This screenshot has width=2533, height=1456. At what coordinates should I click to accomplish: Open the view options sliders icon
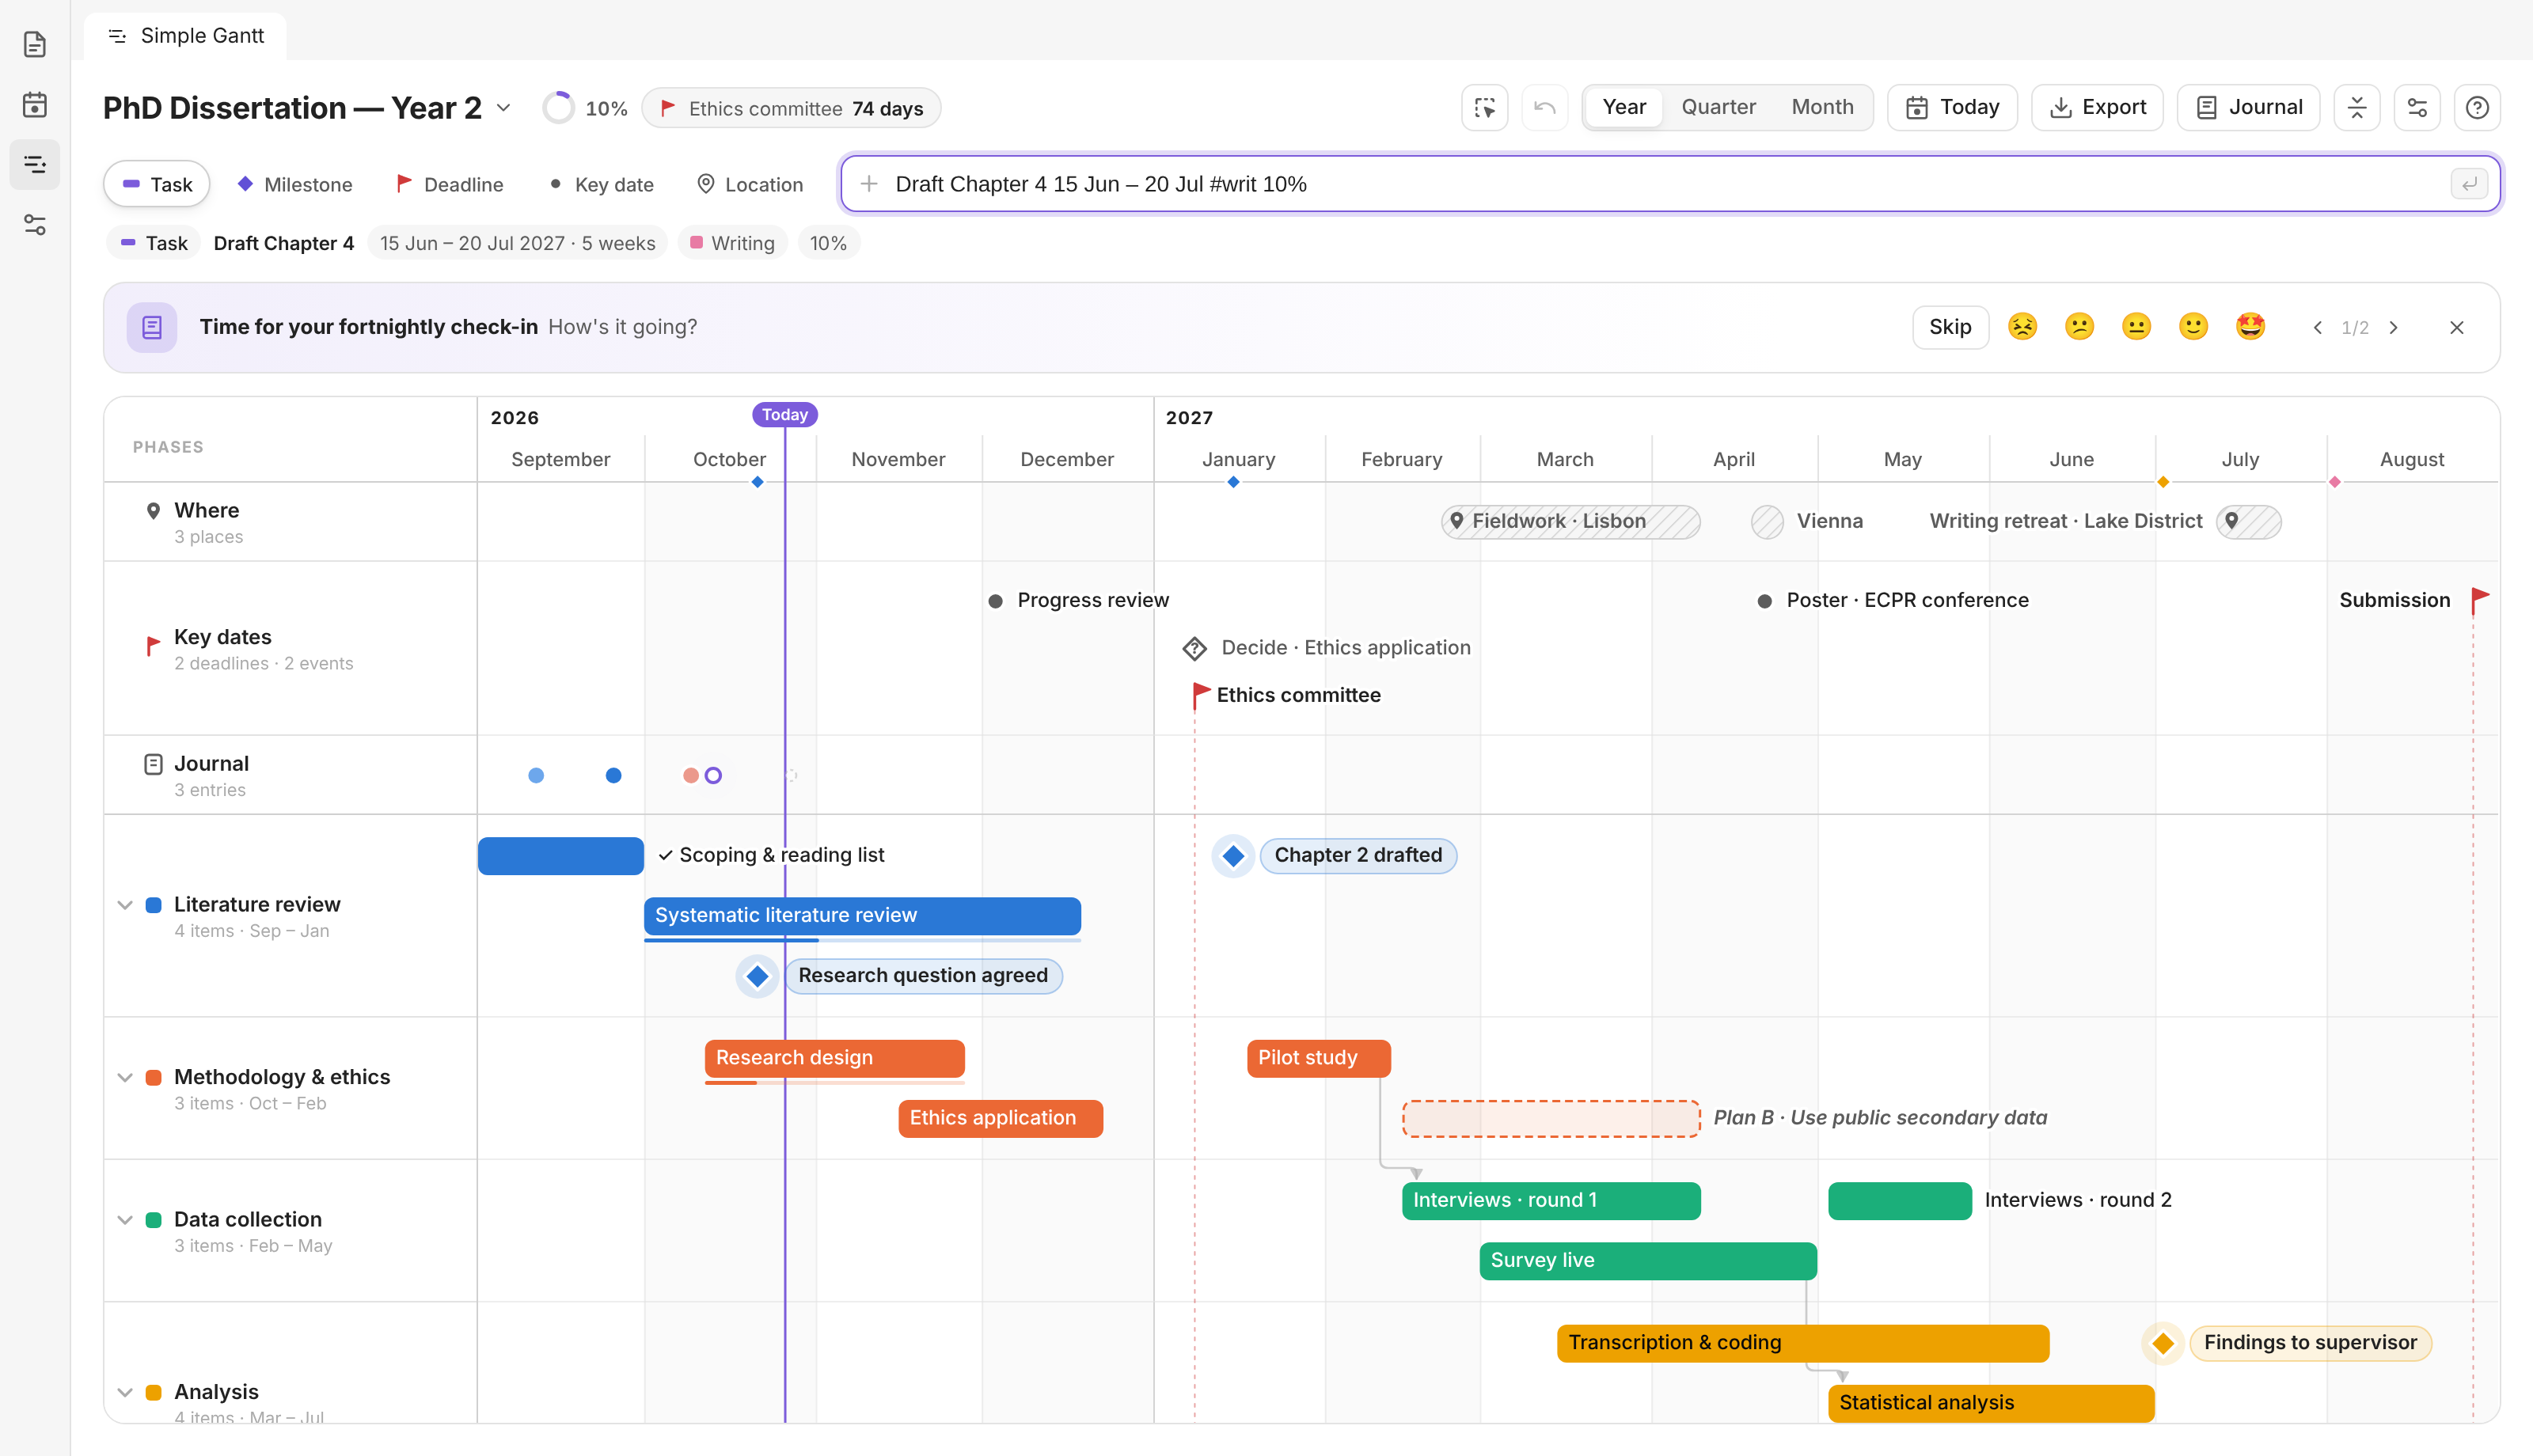click(2417, 107)
